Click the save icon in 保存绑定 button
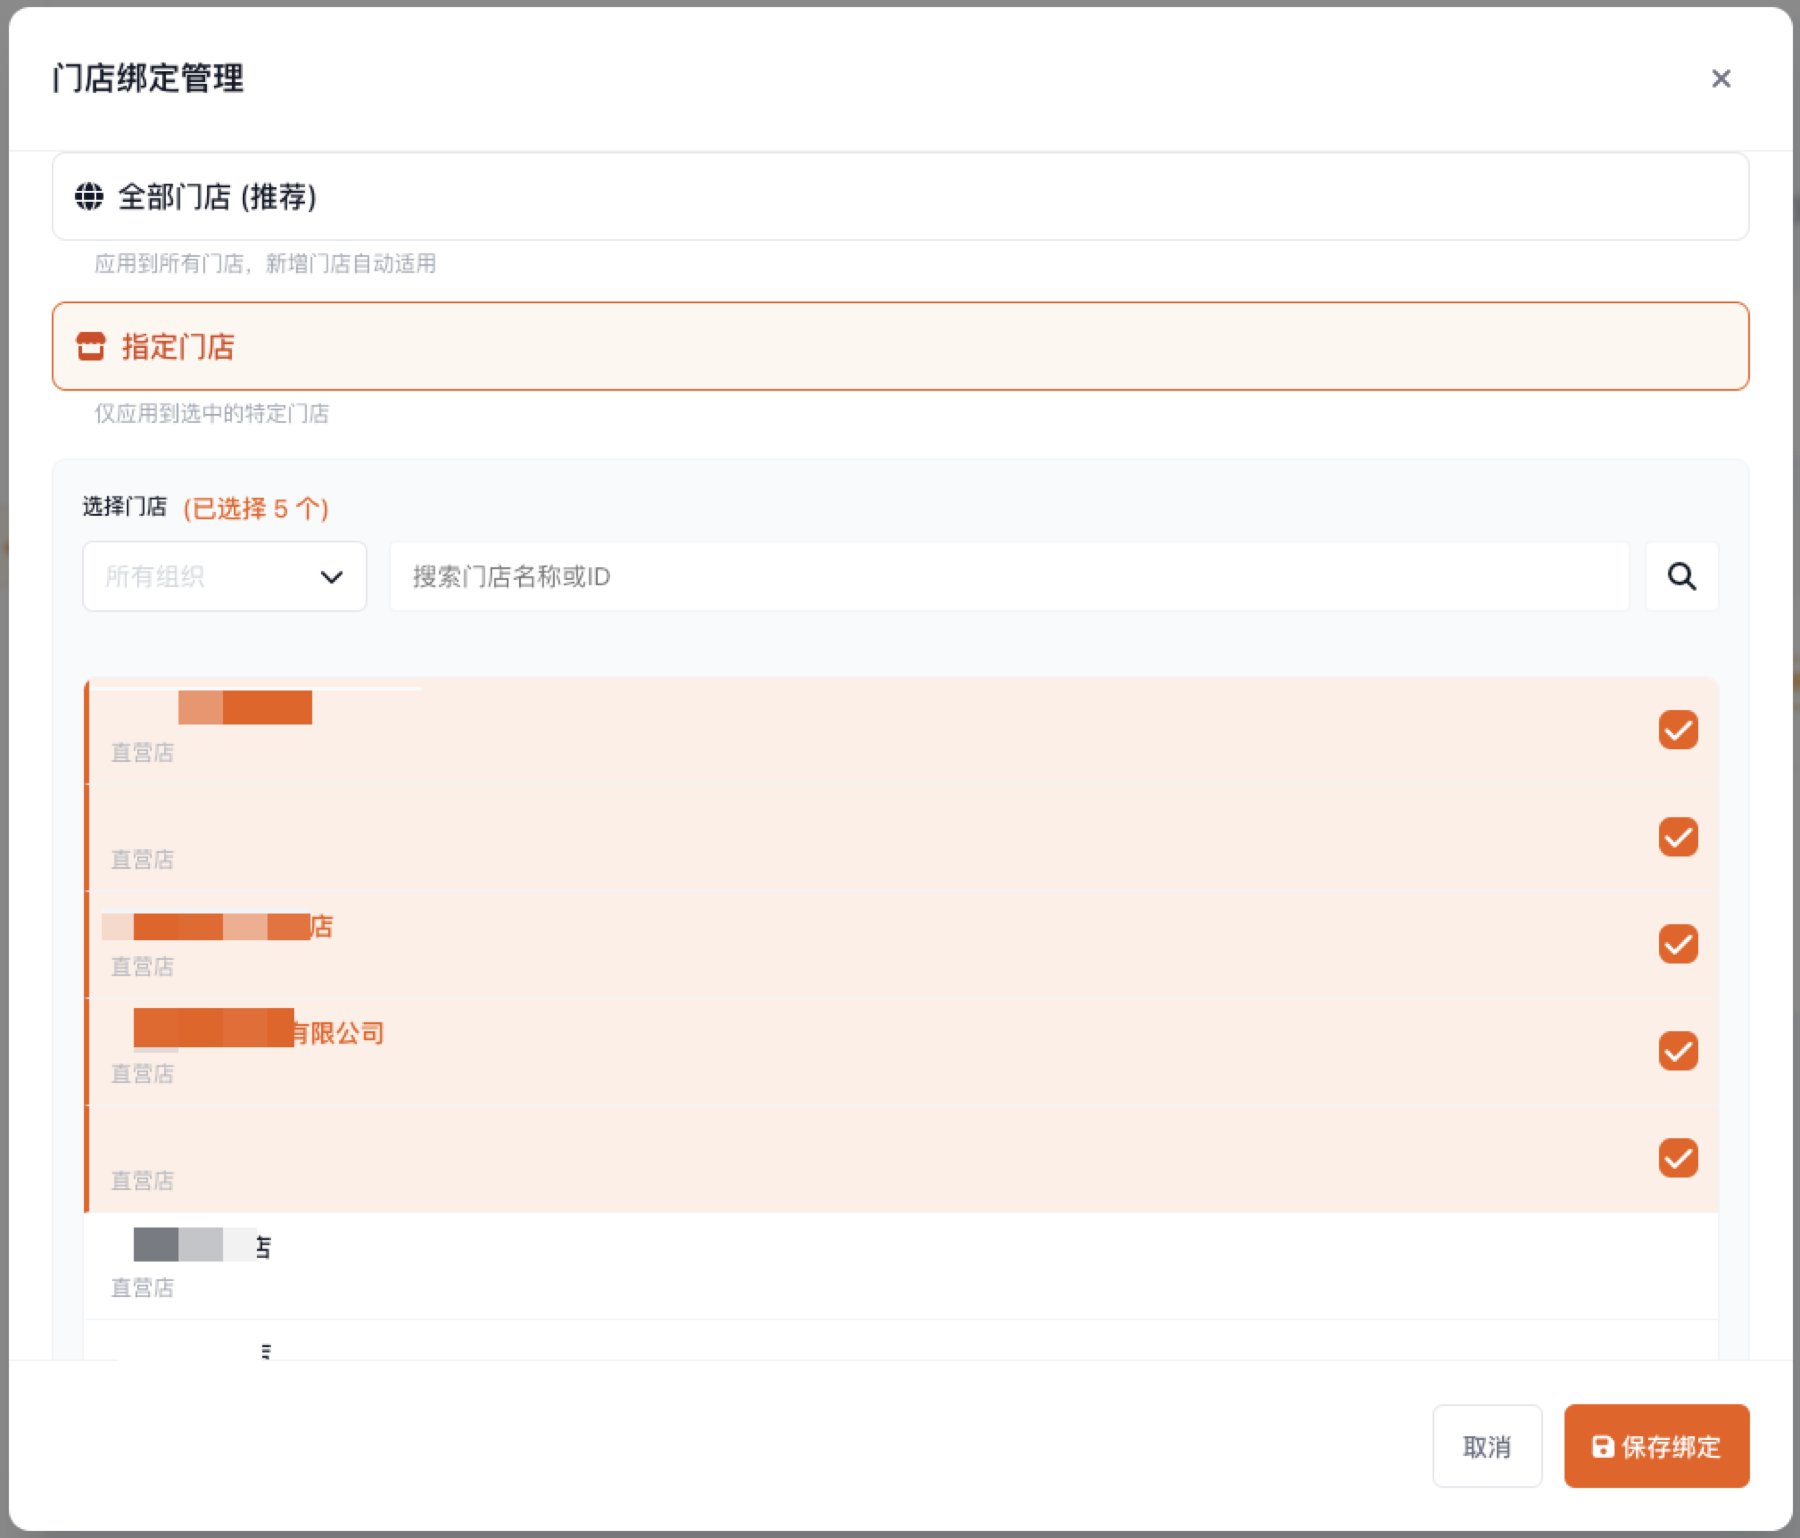The height and width of the screenshot is (1538, 1800). tap(1602, 1446)
